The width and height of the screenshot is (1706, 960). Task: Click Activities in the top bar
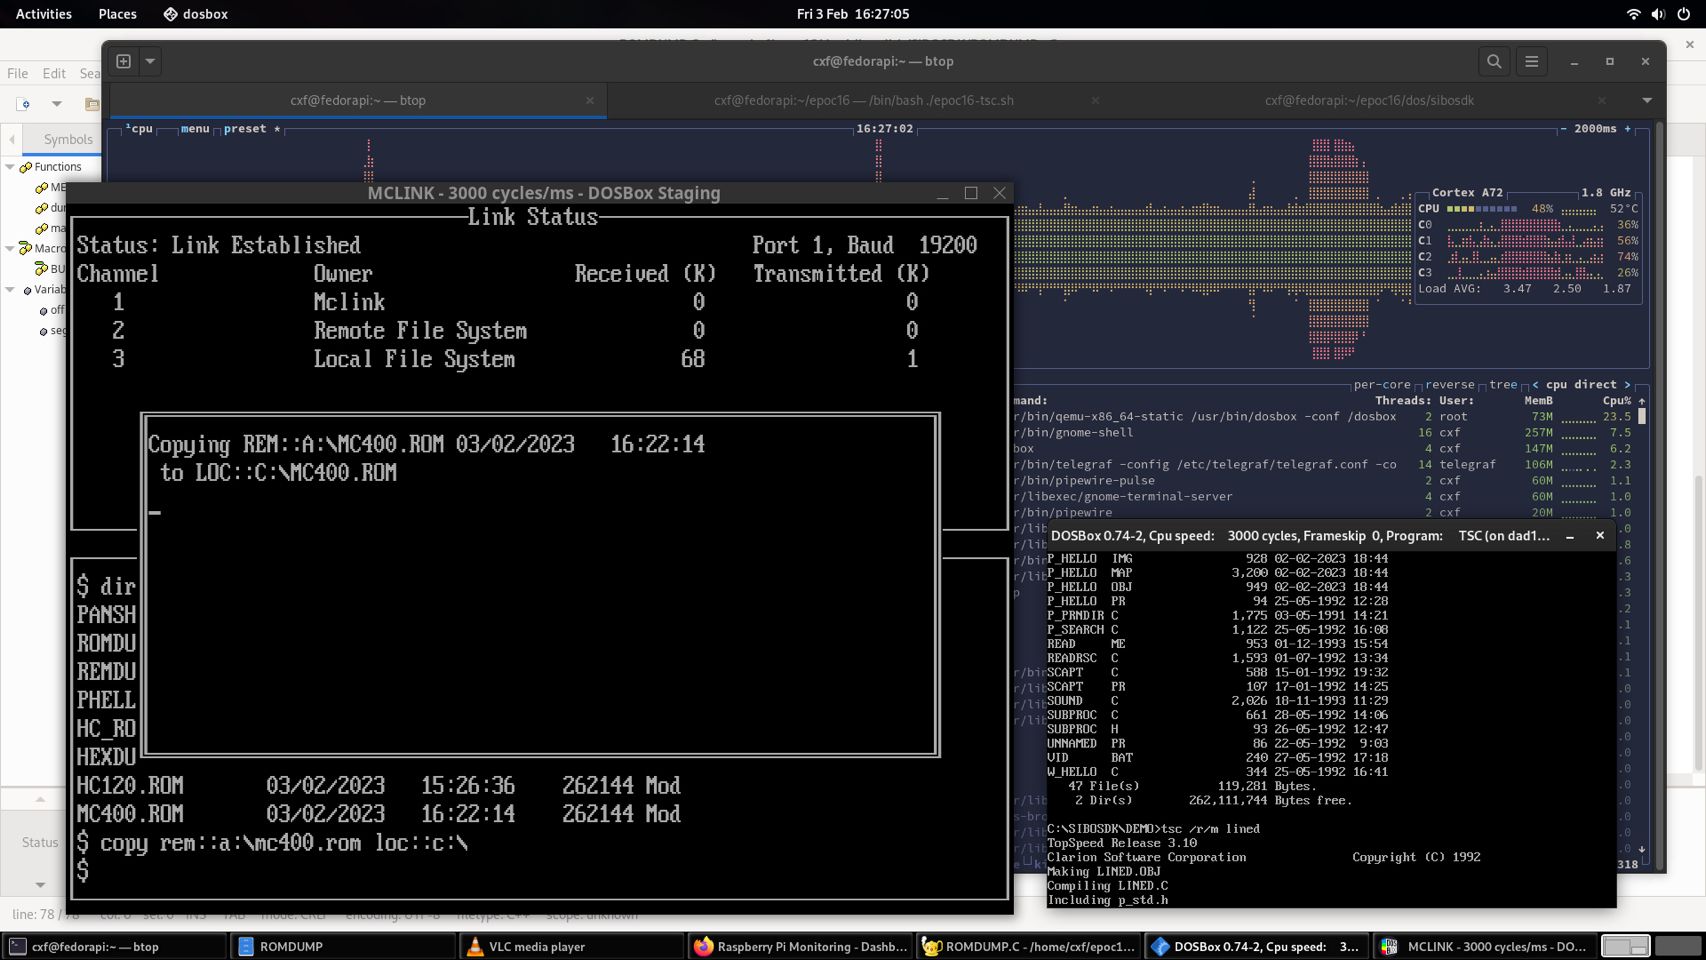pos(43,14)
